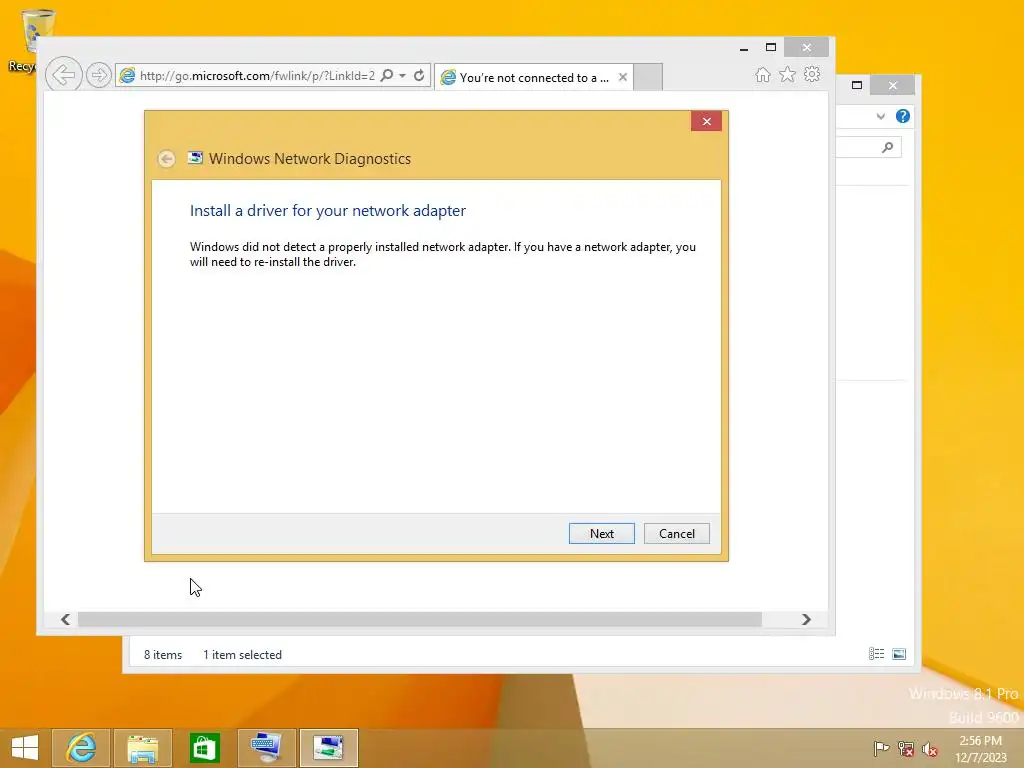Open the Action Center flag in system tray

pos(881,749)
